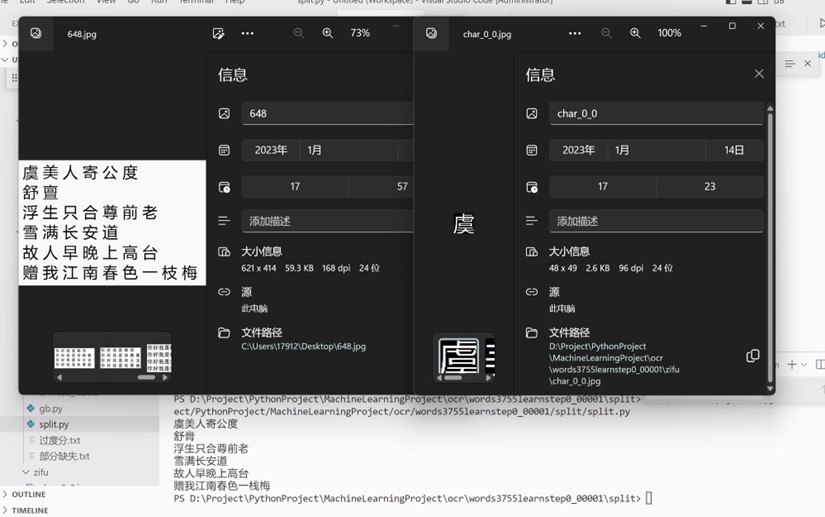
Task: Click the source link icon in 648 info
Action: pos(224,292)
